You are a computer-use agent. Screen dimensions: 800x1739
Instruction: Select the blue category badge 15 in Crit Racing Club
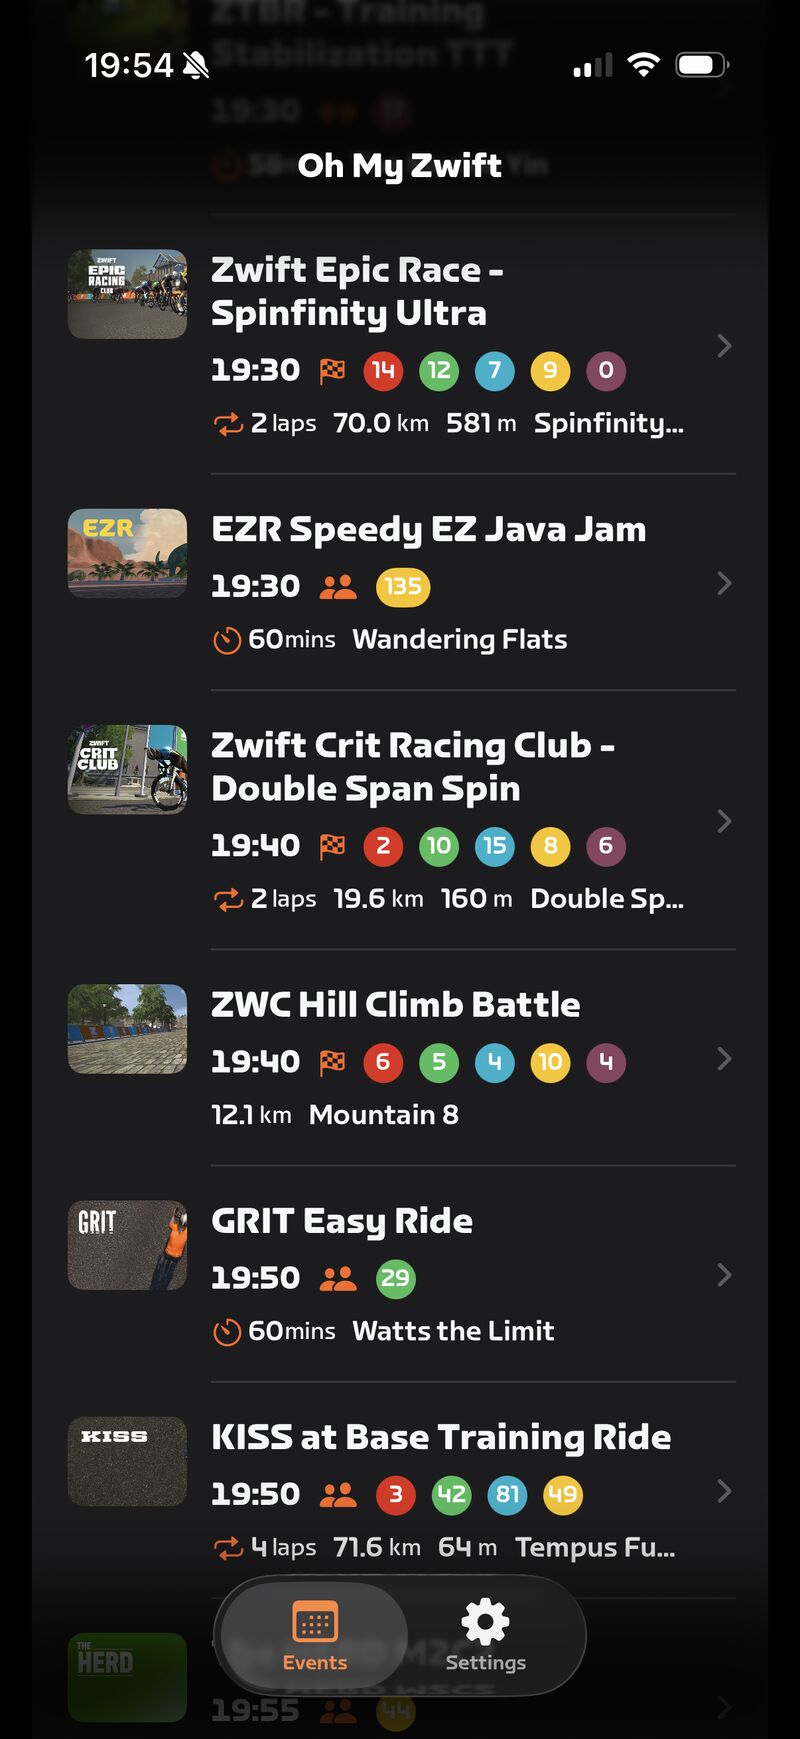(495, 846)
